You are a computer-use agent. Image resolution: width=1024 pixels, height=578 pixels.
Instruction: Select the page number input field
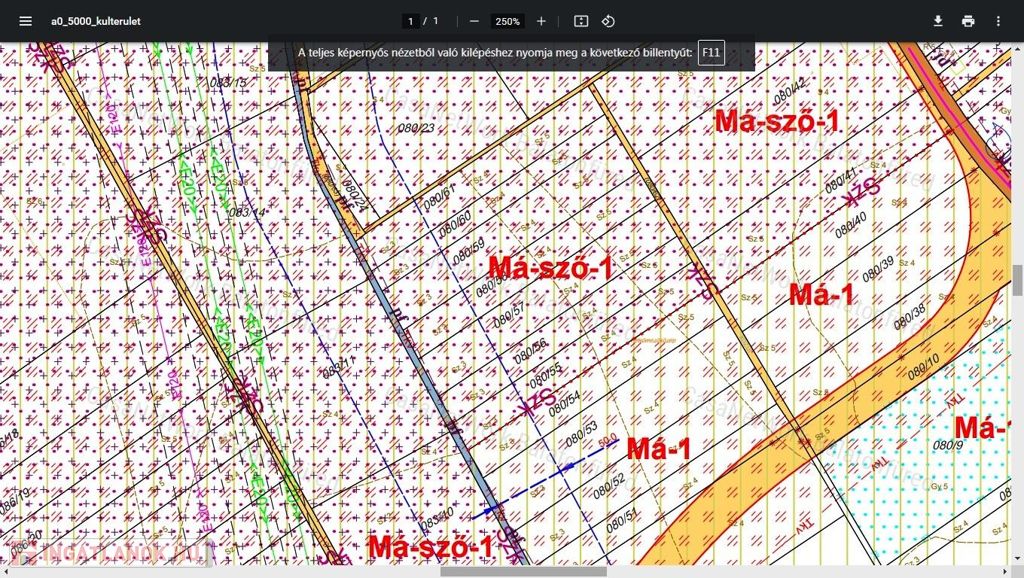pos(410,21)
